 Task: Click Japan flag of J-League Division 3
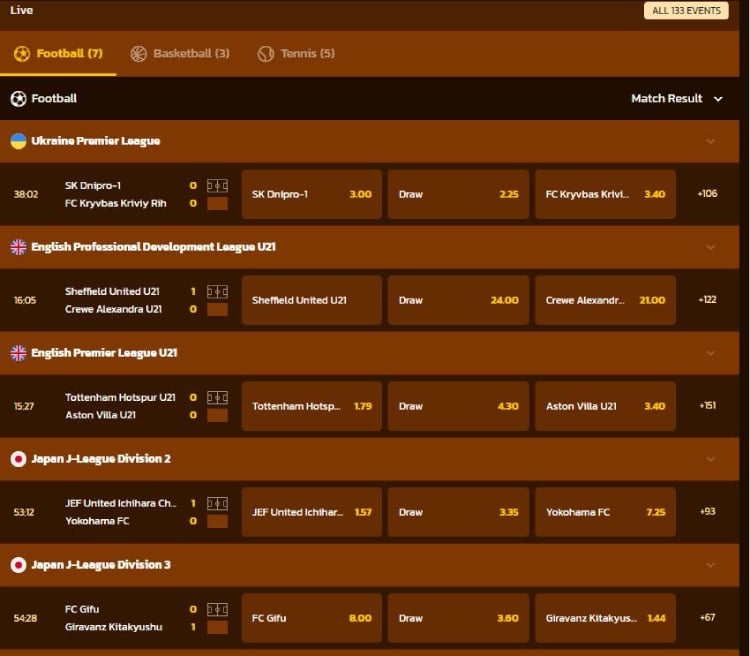click(x=18, y=565)
